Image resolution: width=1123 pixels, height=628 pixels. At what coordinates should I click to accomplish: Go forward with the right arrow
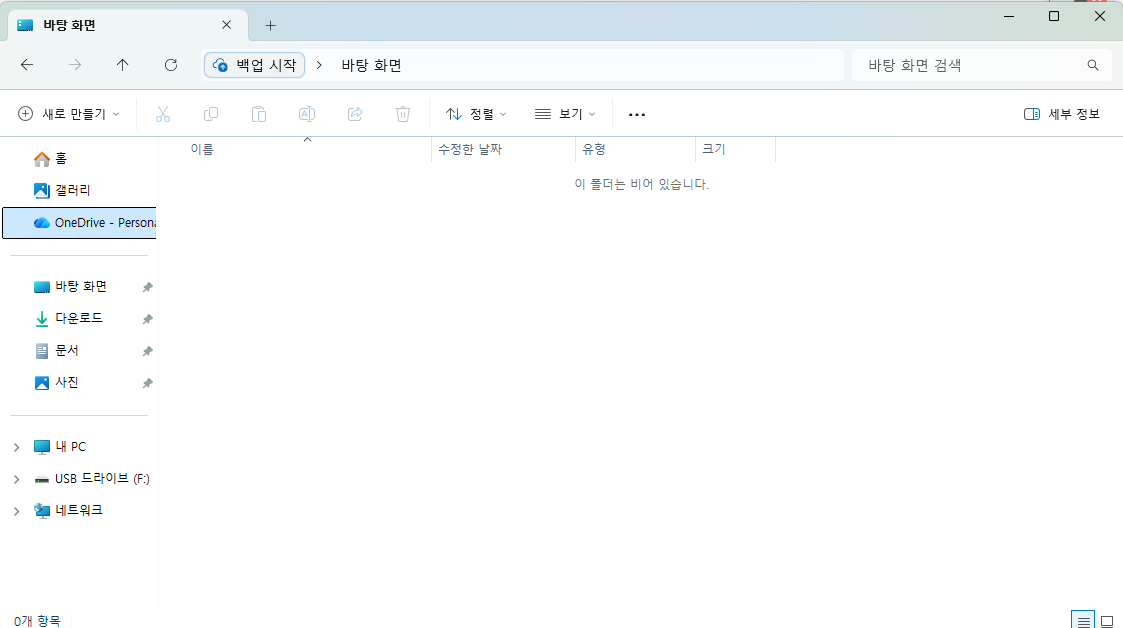click(x=74, y=65)
